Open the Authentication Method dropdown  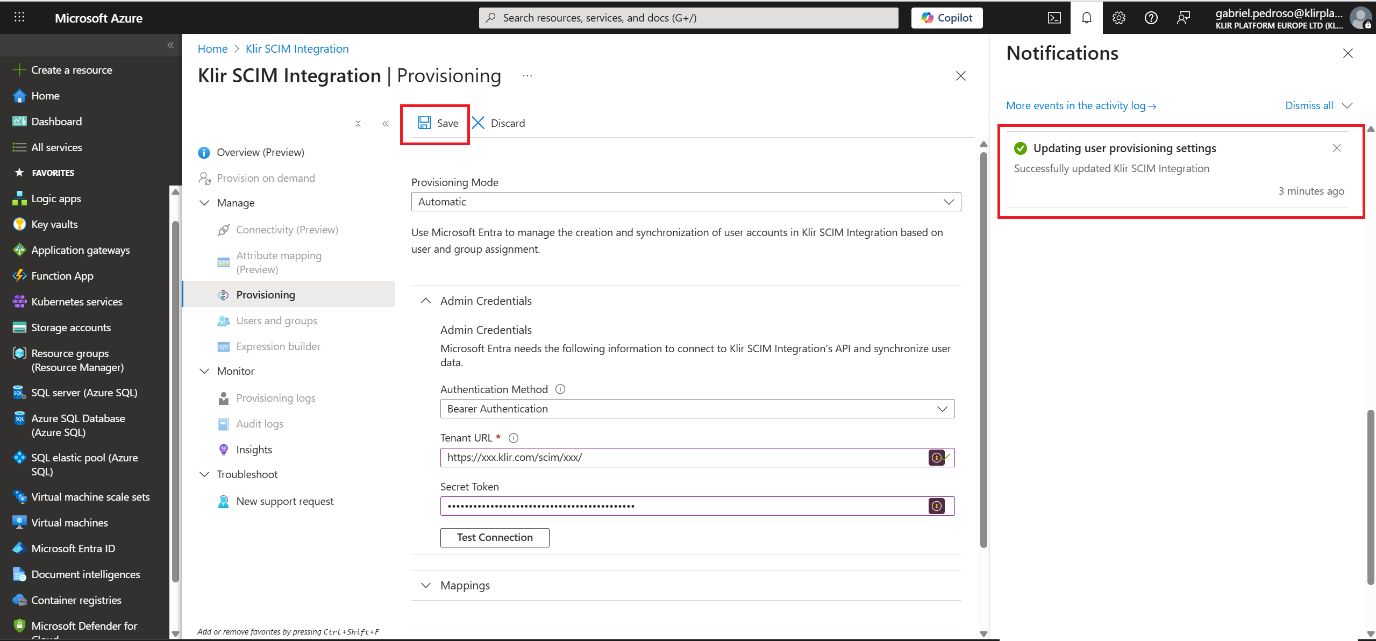(697, 409)
